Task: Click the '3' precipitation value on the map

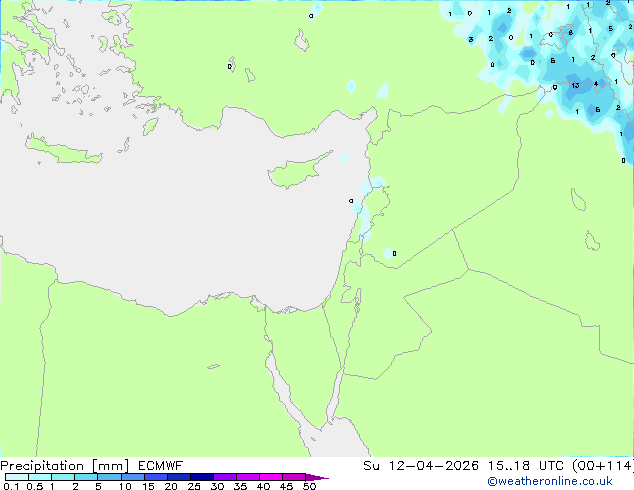Action: [x=471, y=40]
